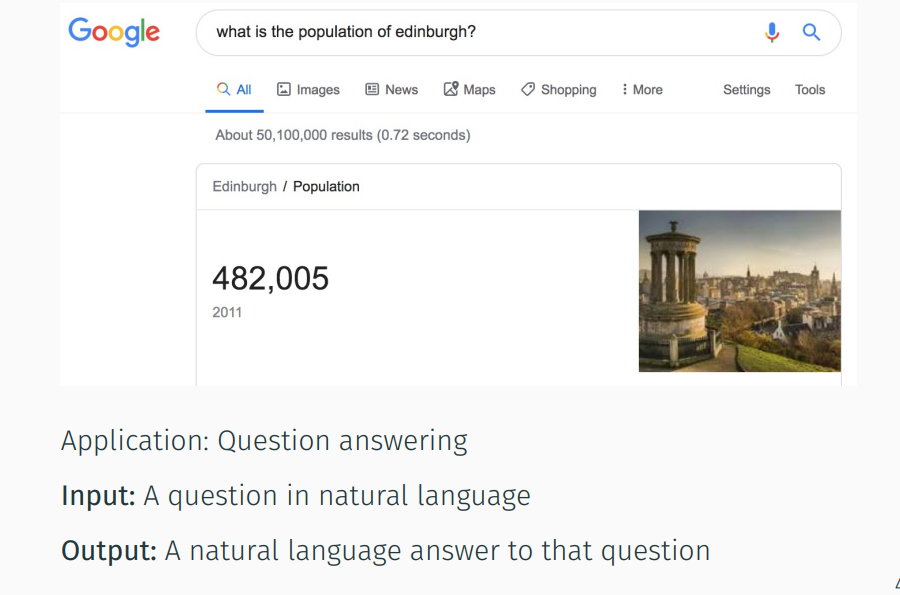
Task: Click the Edinburgh breadcrumb link
Action: (245, 187)
